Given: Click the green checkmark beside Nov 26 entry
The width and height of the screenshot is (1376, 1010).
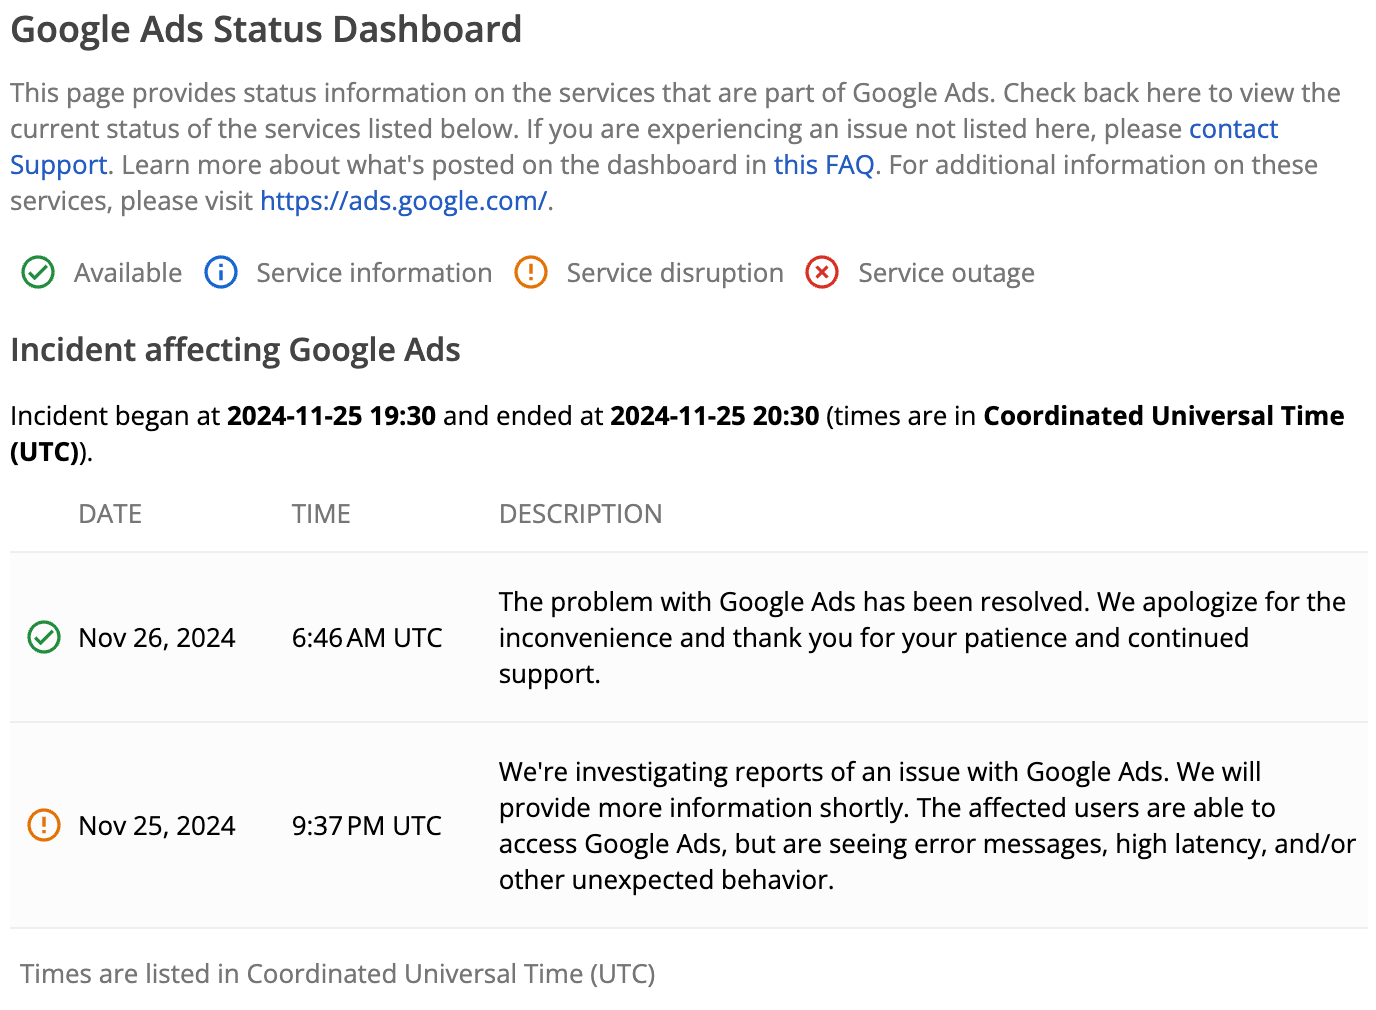Looking at the screenshot, I should [x=43, y=637].
